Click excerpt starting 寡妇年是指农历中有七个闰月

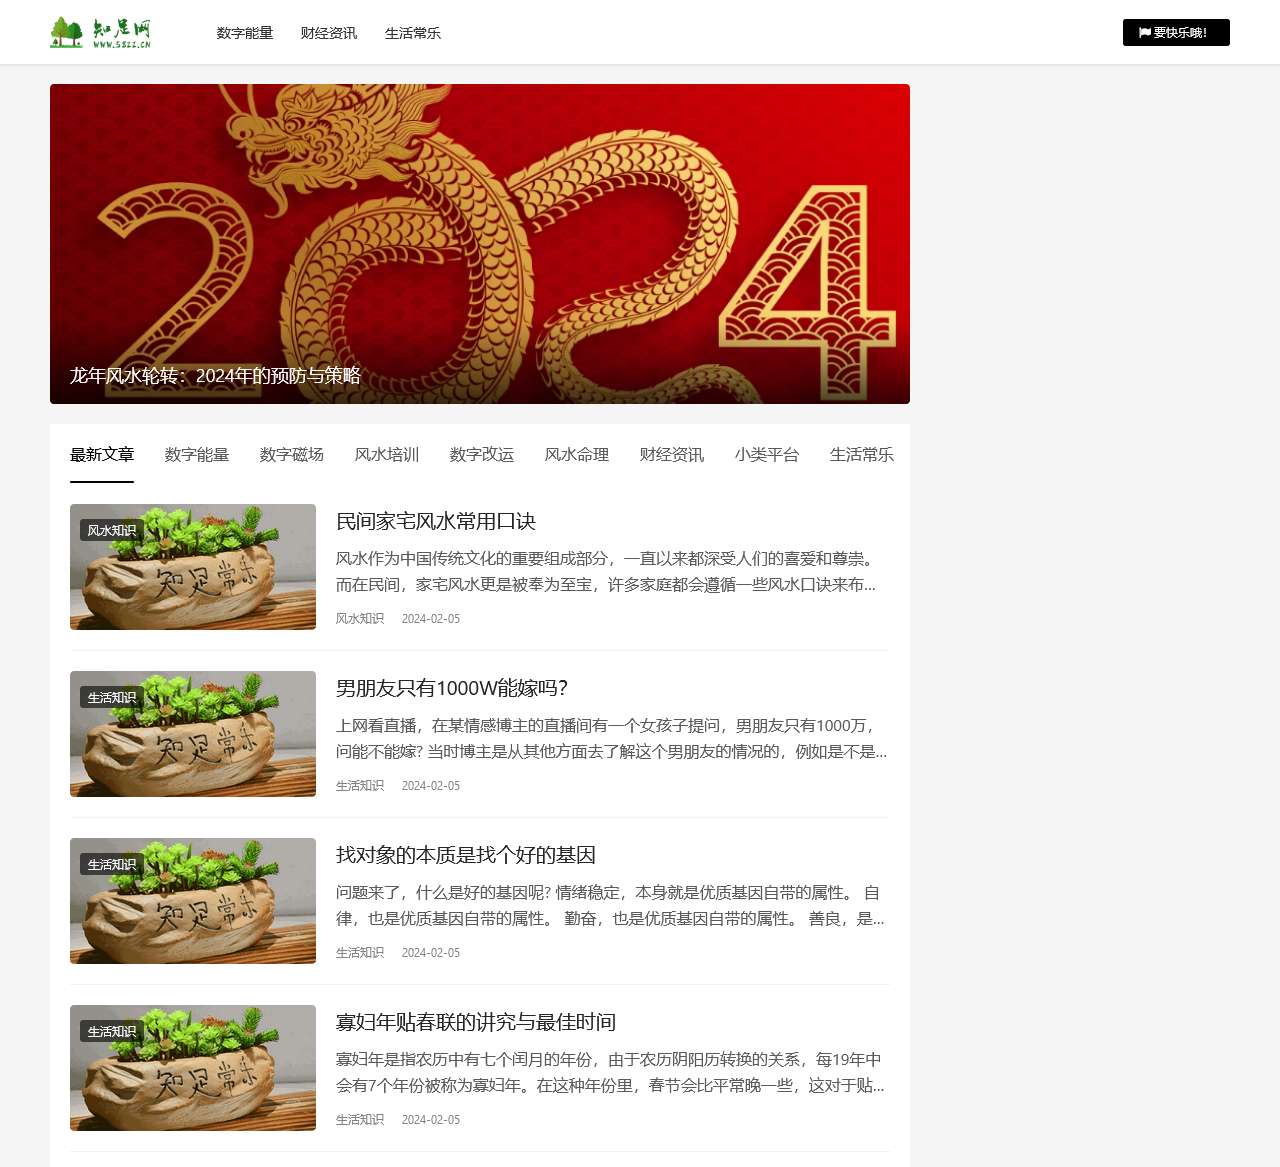[x=610, y=1072]
